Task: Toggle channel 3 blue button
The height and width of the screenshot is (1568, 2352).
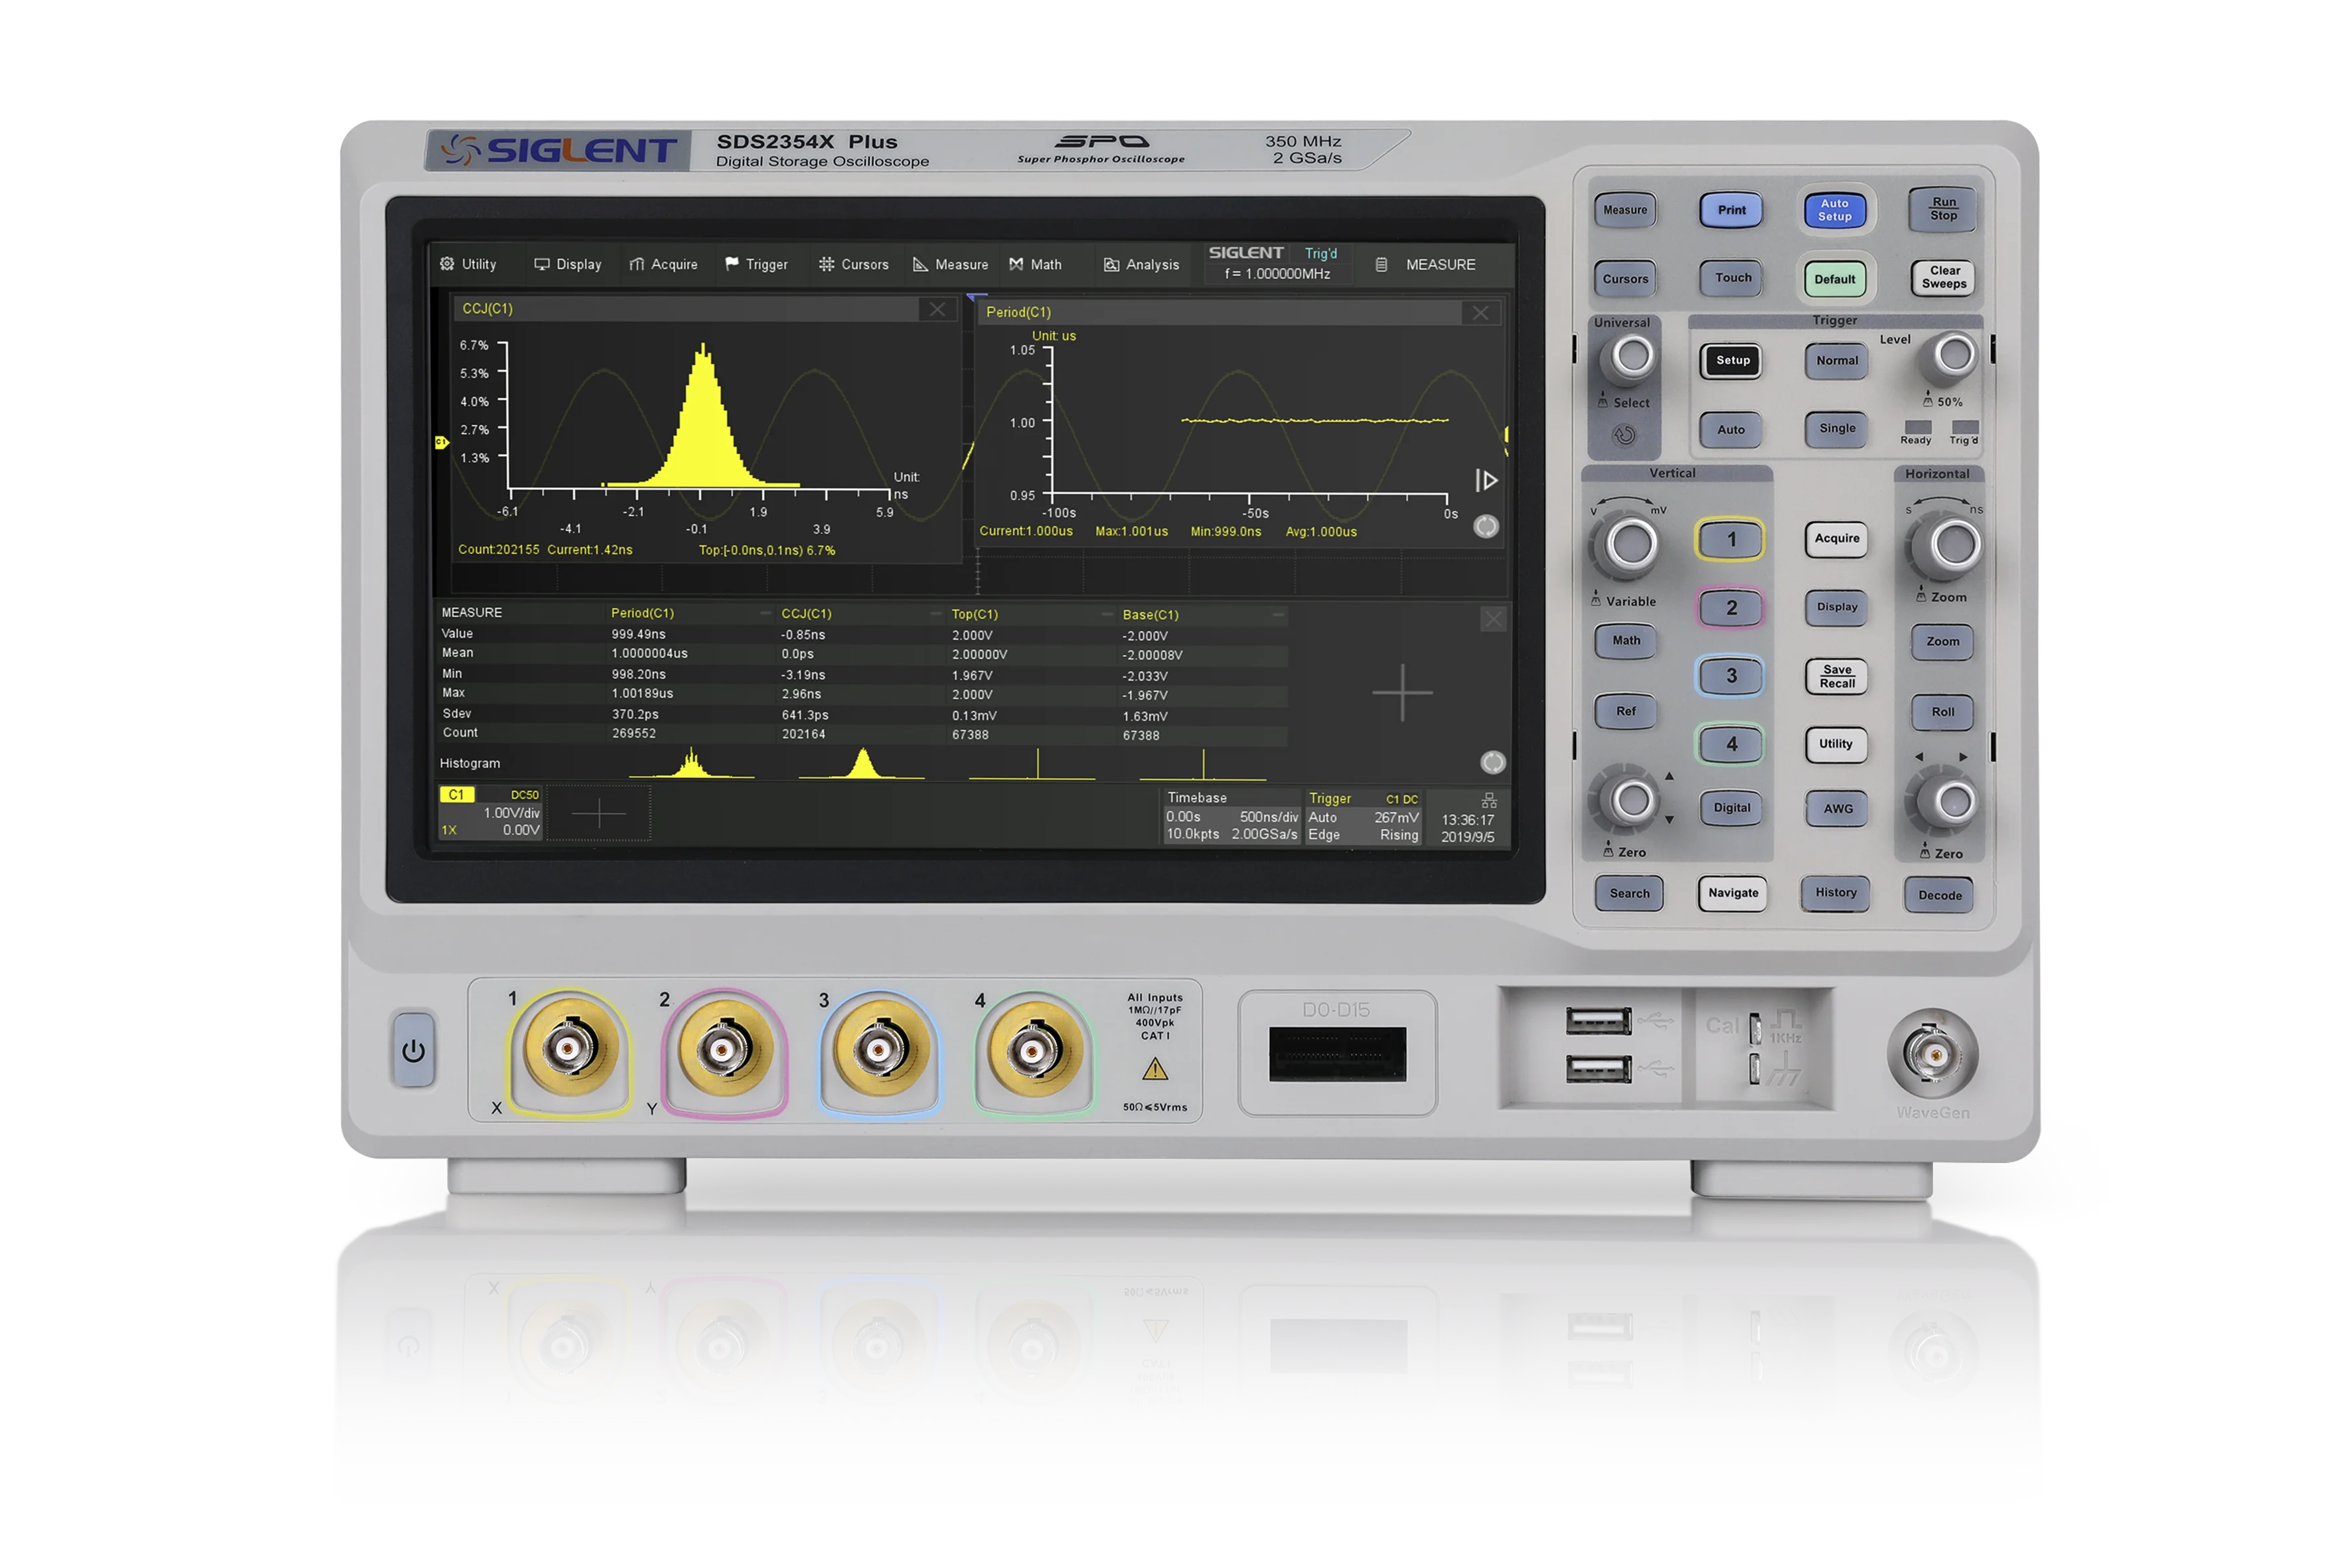Action: [1731, 676]
